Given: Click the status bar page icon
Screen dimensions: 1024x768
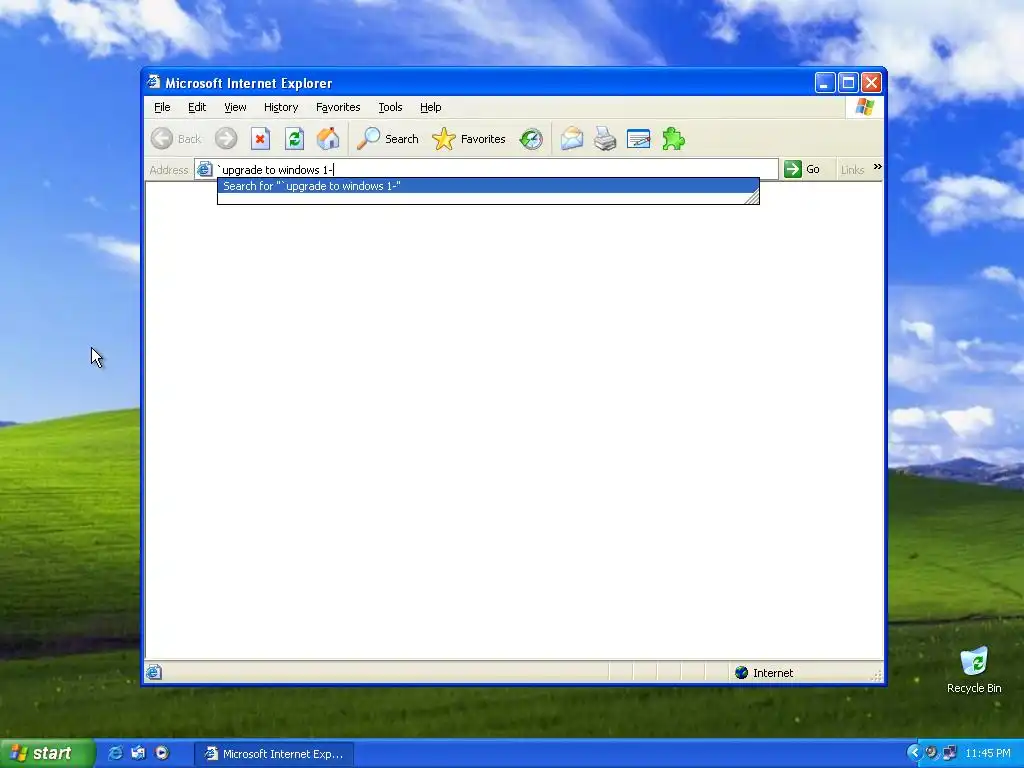Looking at the screenshot, I should [154, 672].
